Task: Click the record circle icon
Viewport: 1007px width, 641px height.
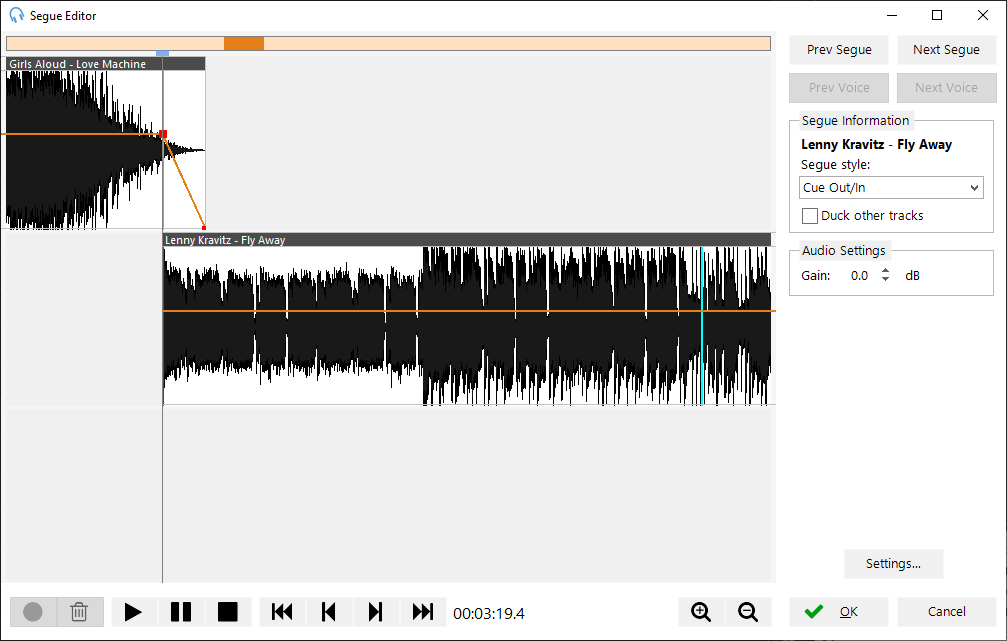Action: pos(33,612)
